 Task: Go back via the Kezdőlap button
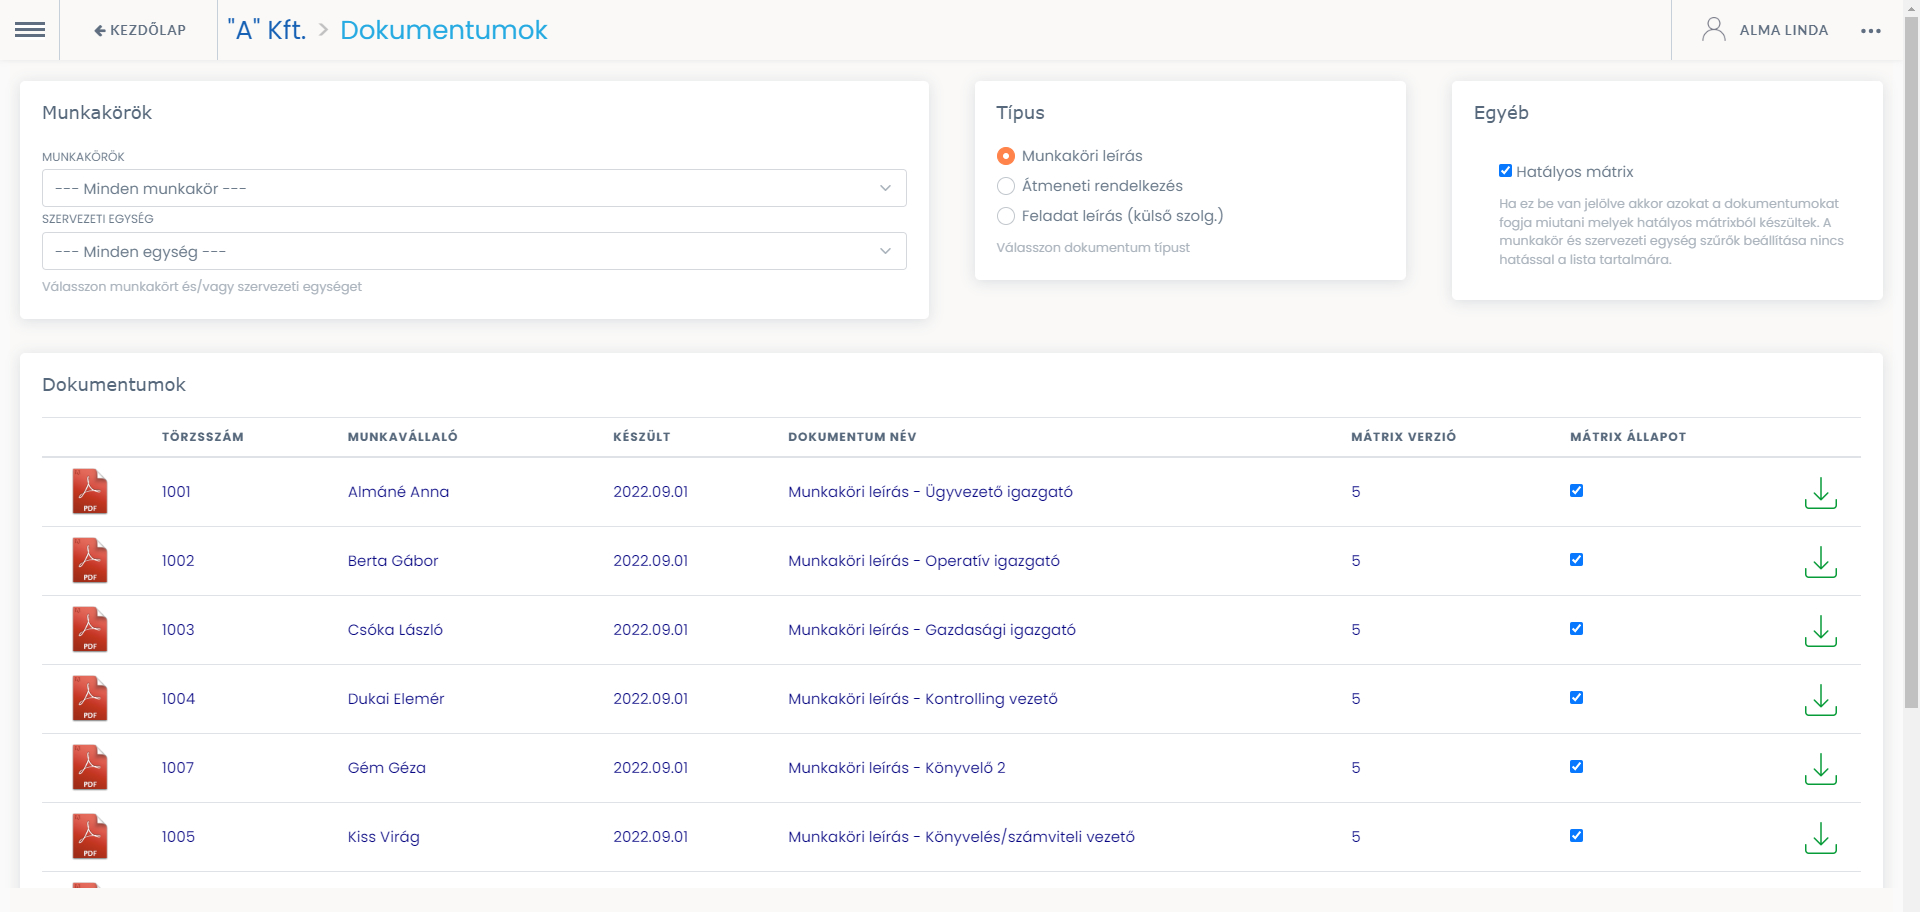pos(140,30)
